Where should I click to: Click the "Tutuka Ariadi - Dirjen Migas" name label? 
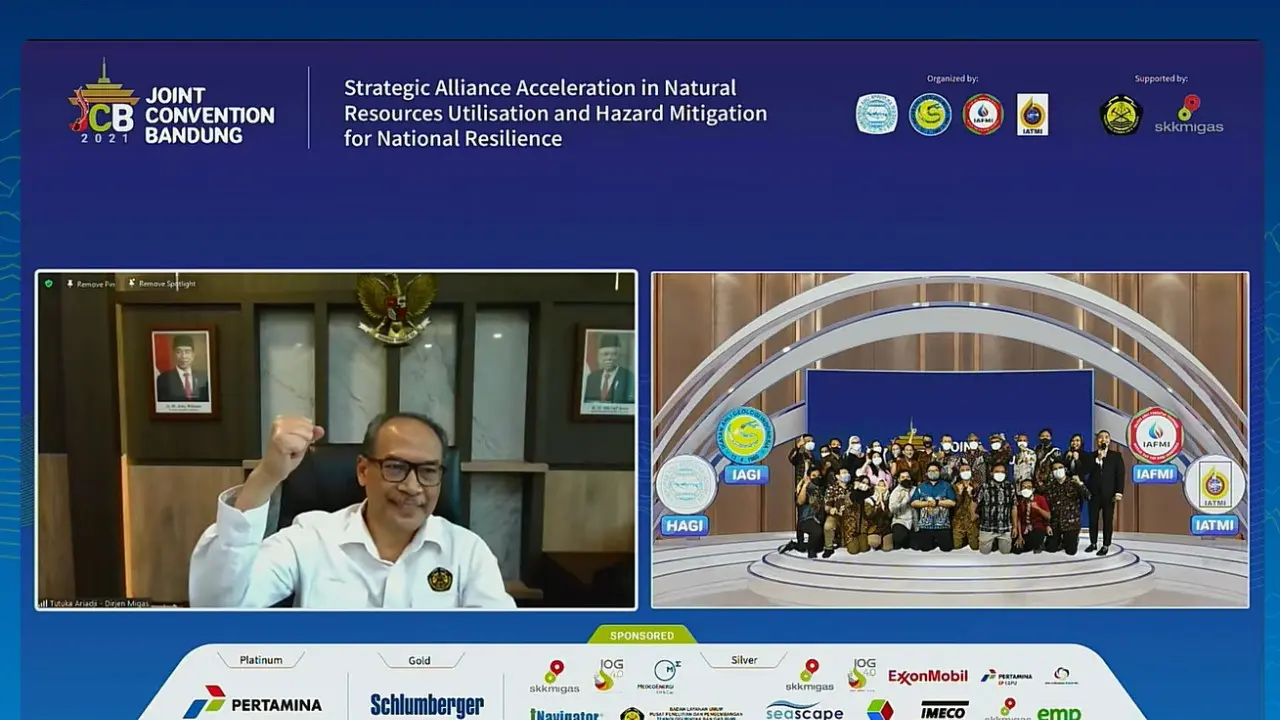(x=101, y=603)
